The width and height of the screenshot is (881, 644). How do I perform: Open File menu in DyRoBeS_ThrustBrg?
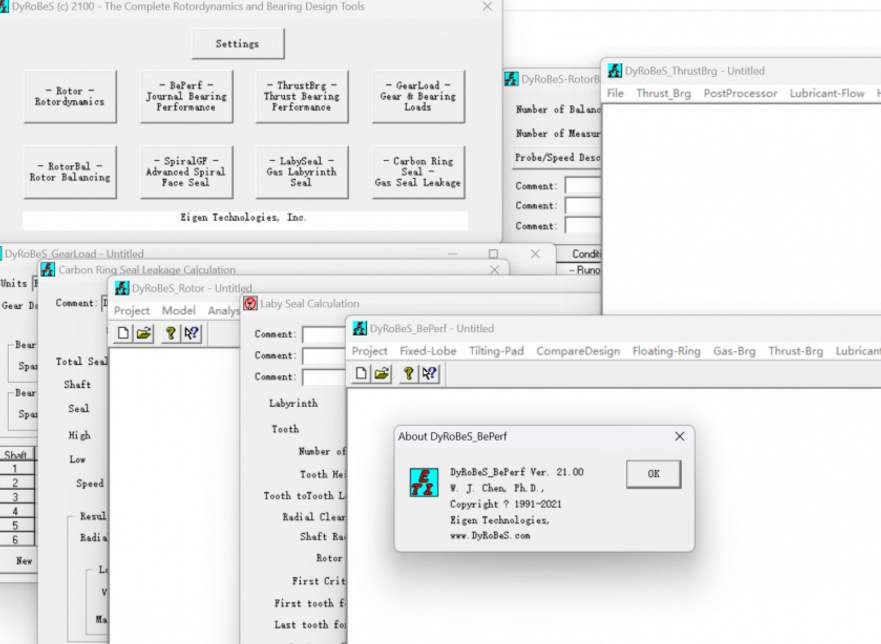(x=615, y=93)
